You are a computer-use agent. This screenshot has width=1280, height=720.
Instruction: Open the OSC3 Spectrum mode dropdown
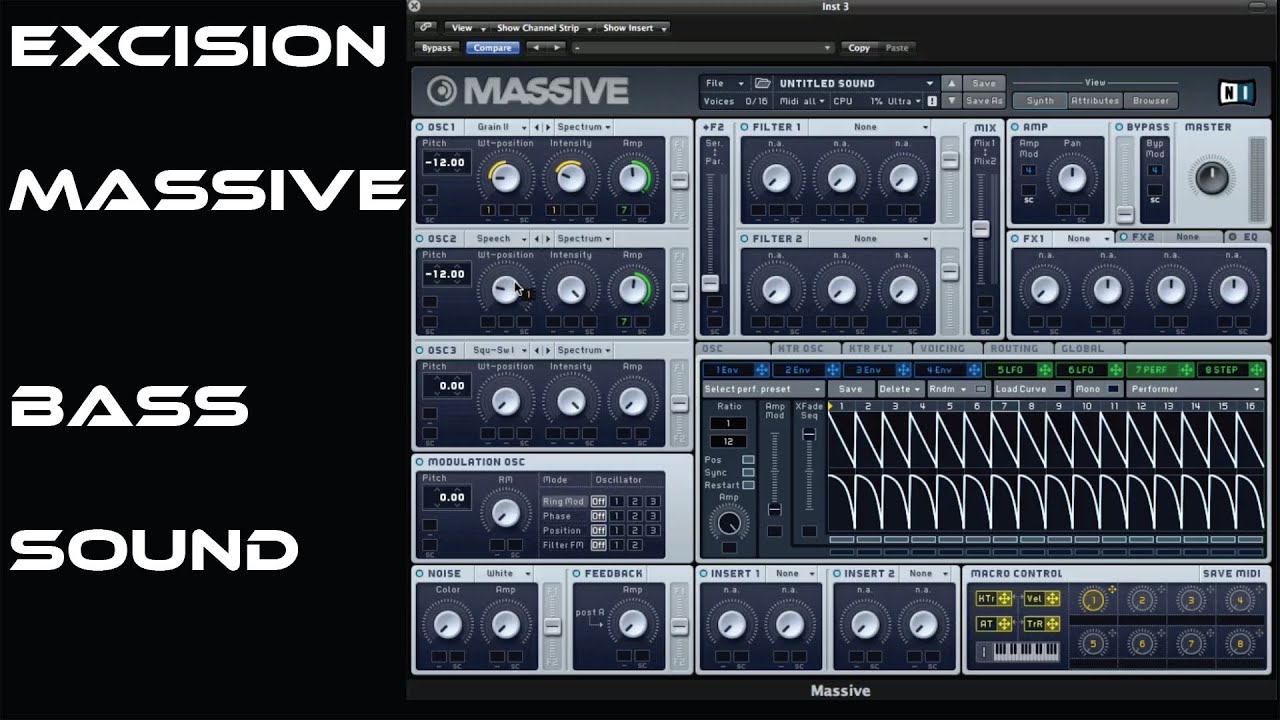click(584, 351)
